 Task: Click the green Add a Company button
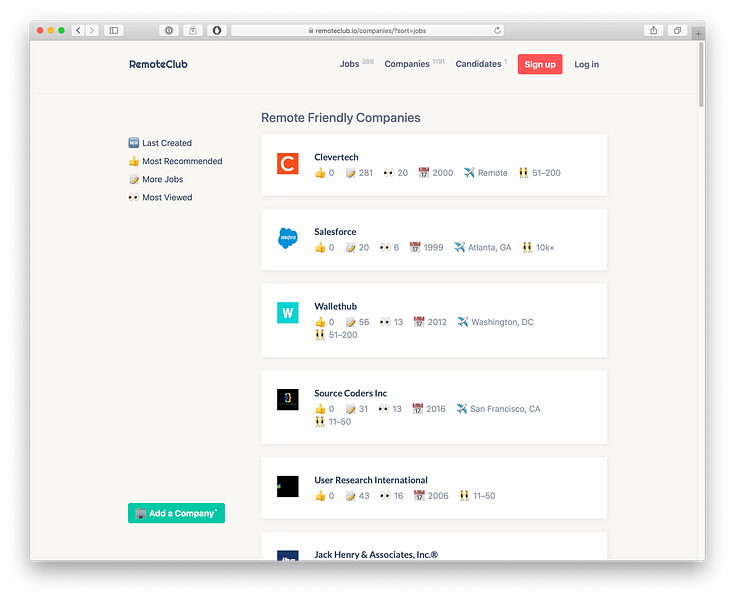coord(176,513)
